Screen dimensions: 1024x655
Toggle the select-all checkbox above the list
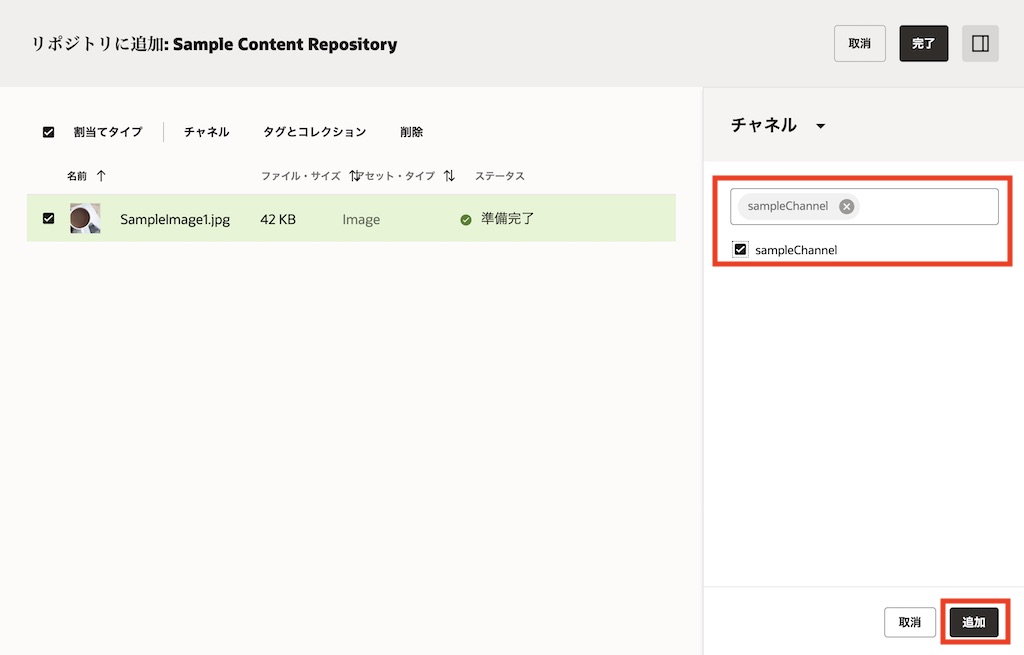(48, 132)
